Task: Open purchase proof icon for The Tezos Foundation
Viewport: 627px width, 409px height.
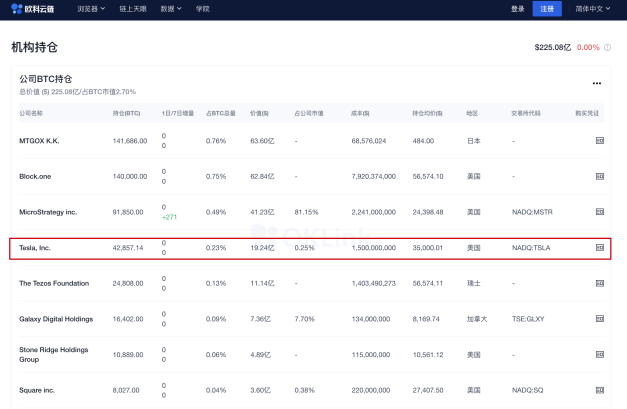Action: tap(599, 283)
